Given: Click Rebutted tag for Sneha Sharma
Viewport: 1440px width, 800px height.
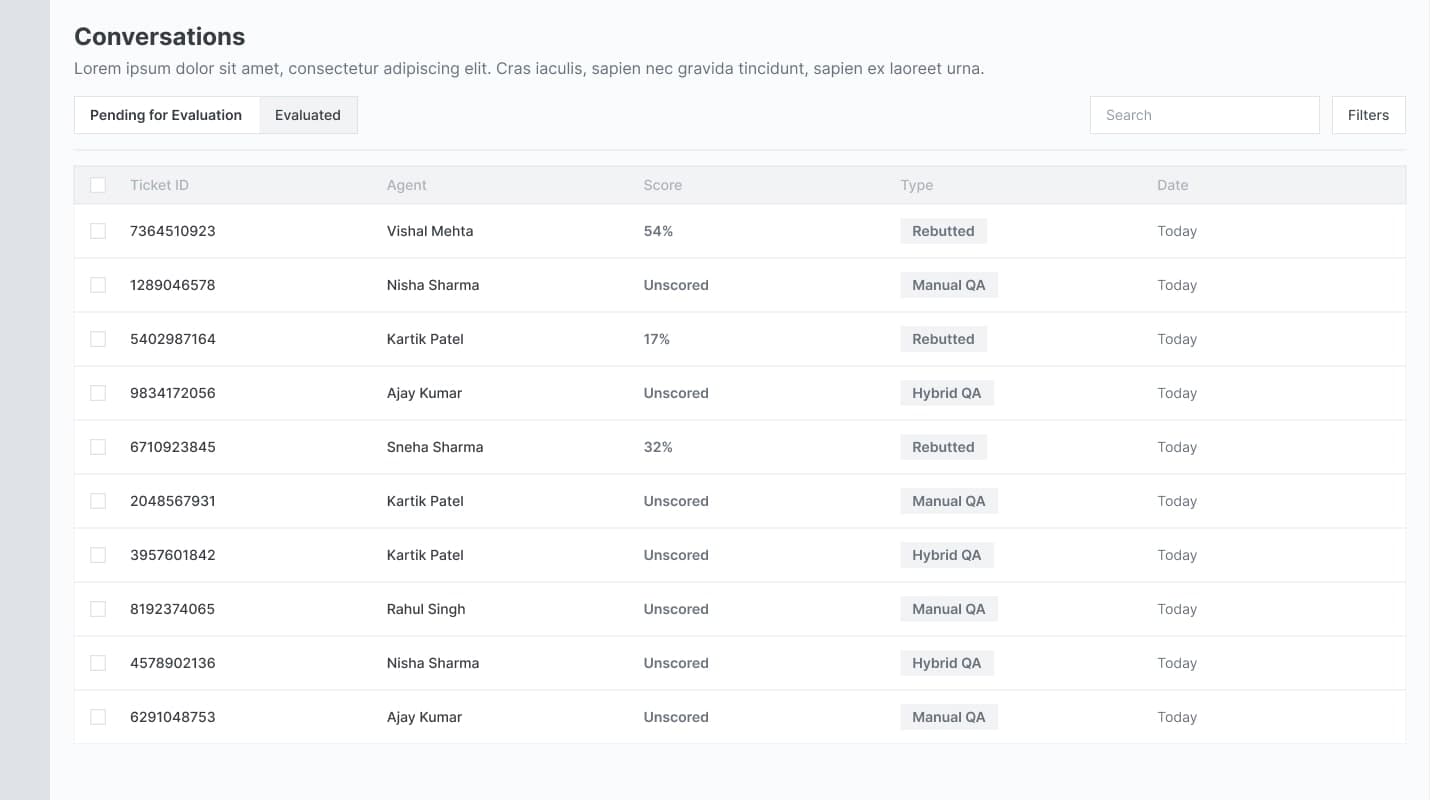Looking at the screenshot, I should pyautogui.click(x=943, y=447).
